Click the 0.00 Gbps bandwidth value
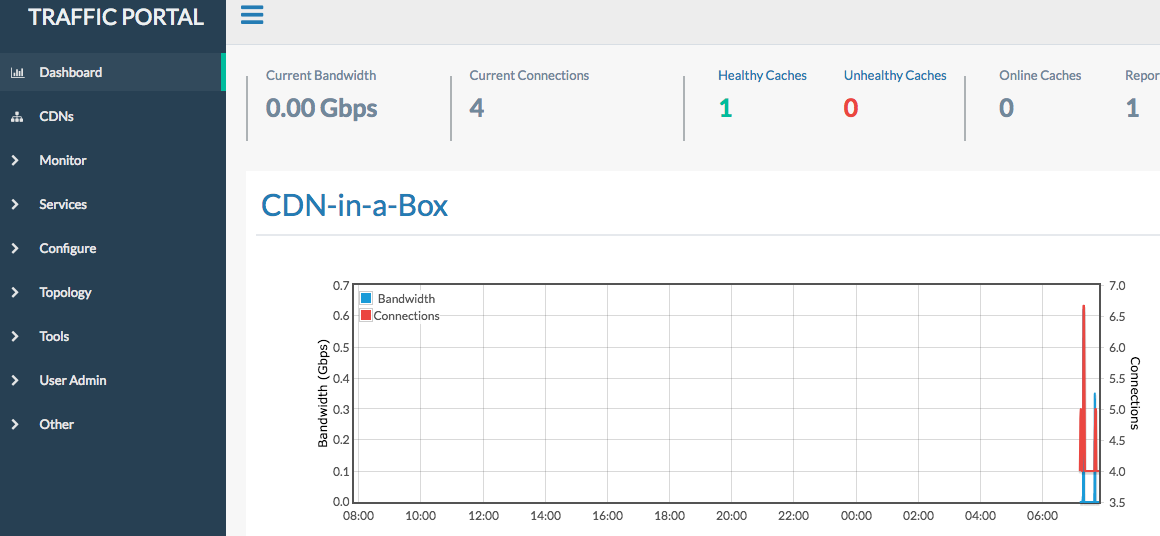Screen dimensions: 1160x536 tap(321, 109)
